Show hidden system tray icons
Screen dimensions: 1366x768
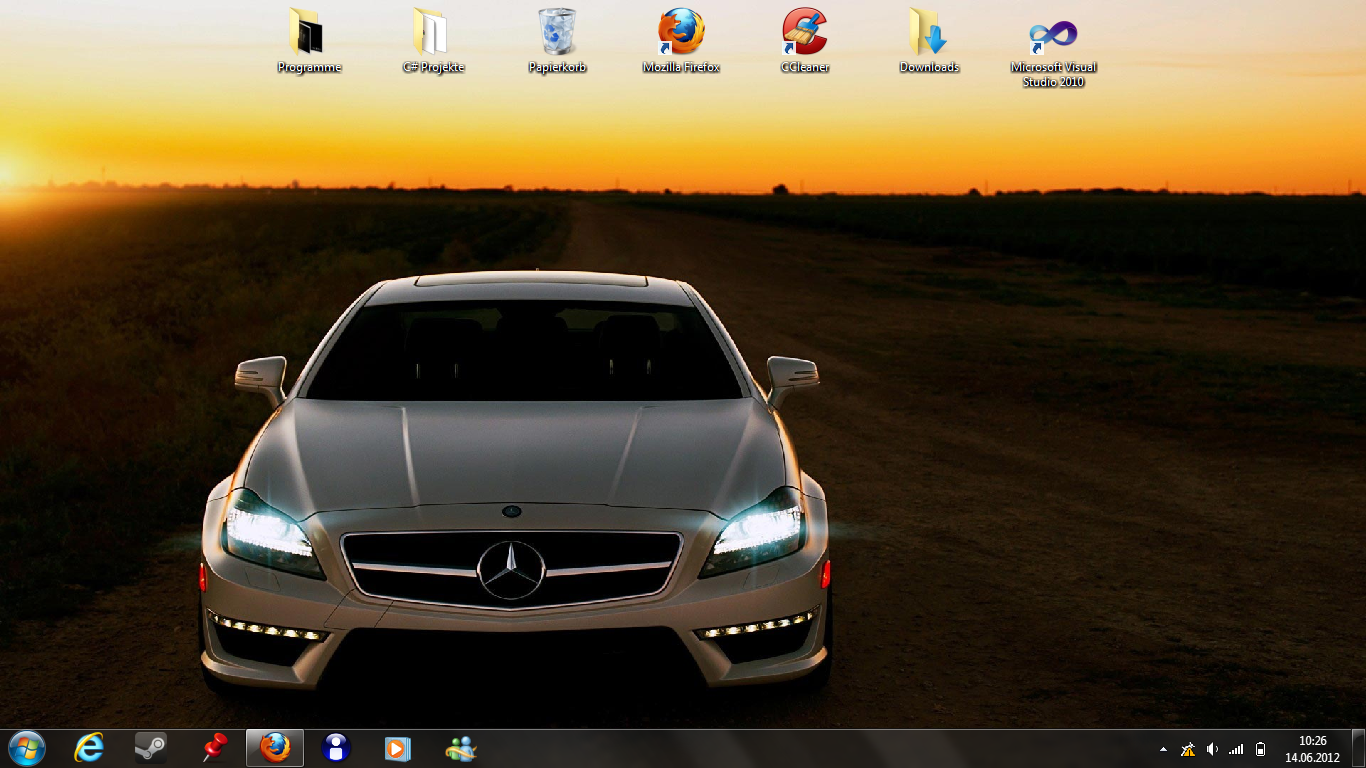(1163, 749)
